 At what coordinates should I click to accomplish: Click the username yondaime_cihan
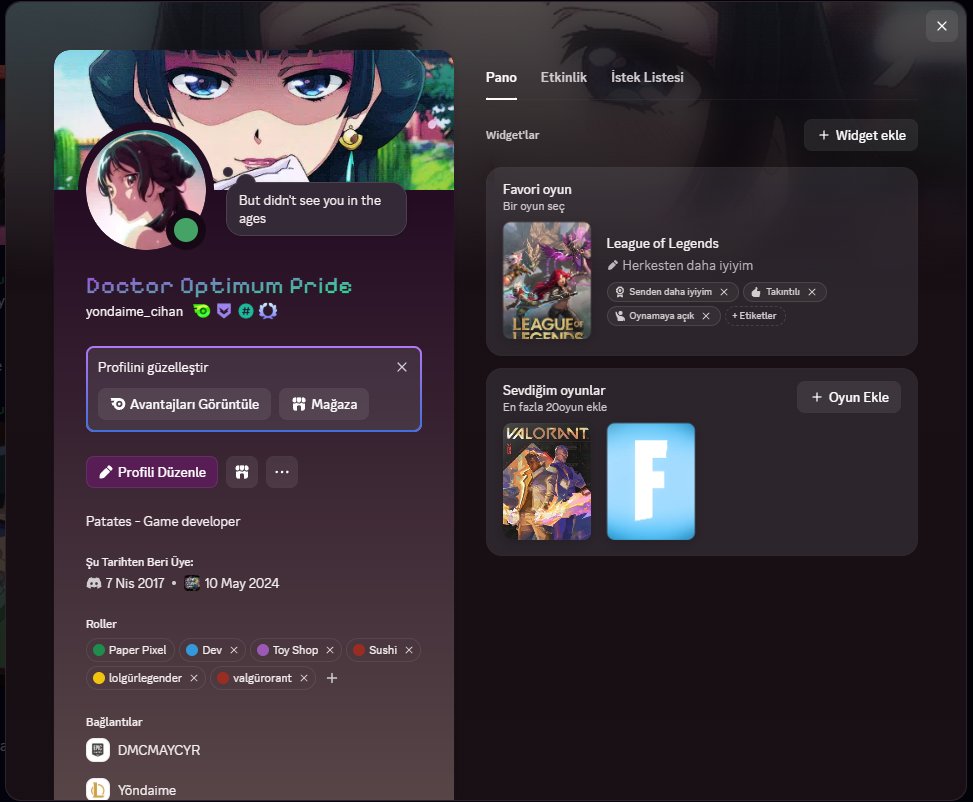135,312
